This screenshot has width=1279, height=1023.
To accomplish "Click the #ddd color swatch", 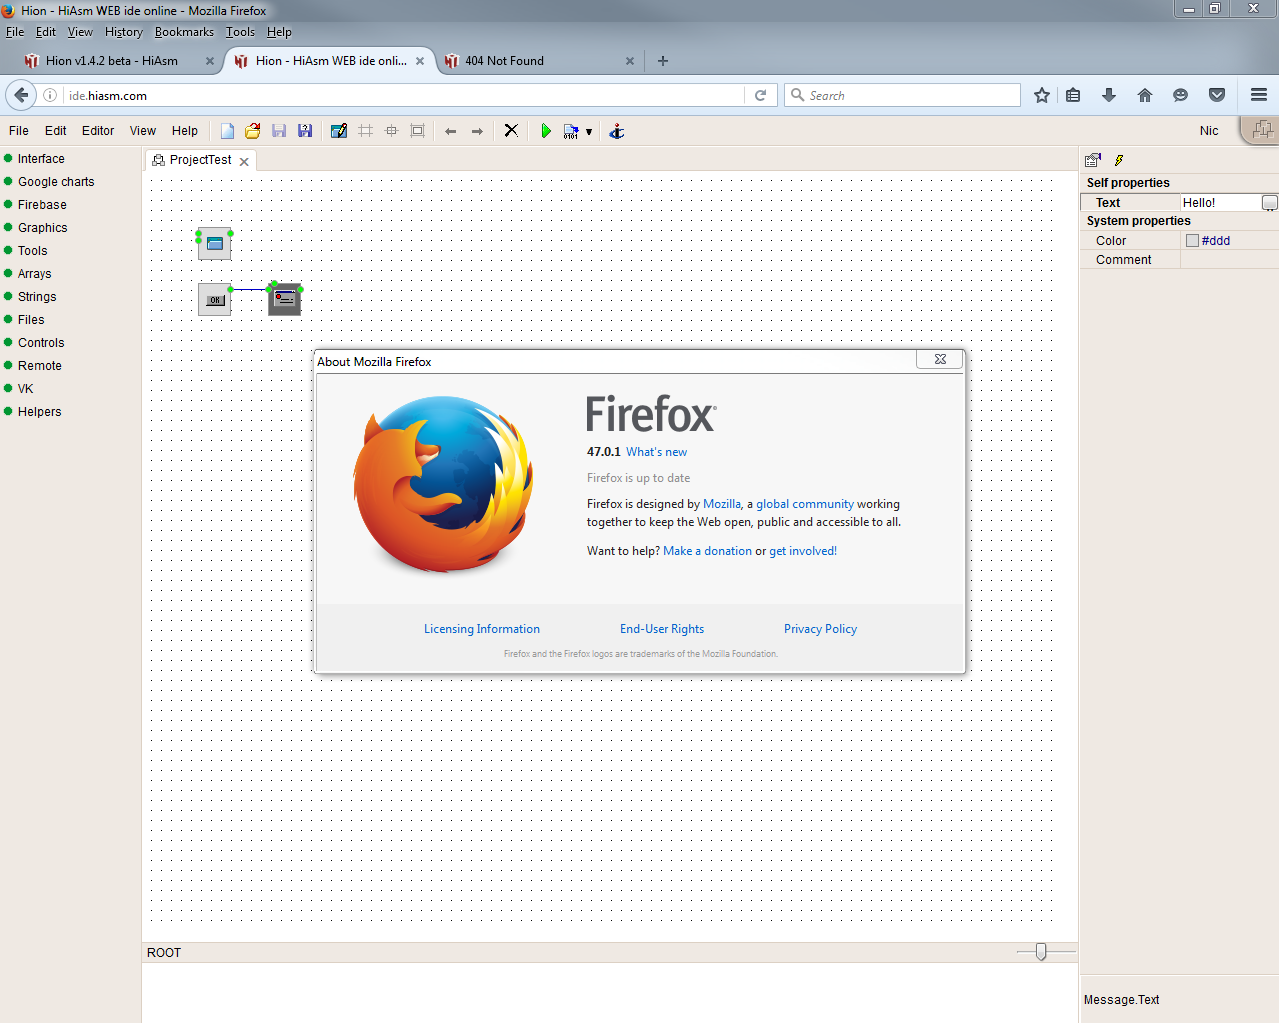I will pos(1192,241).
